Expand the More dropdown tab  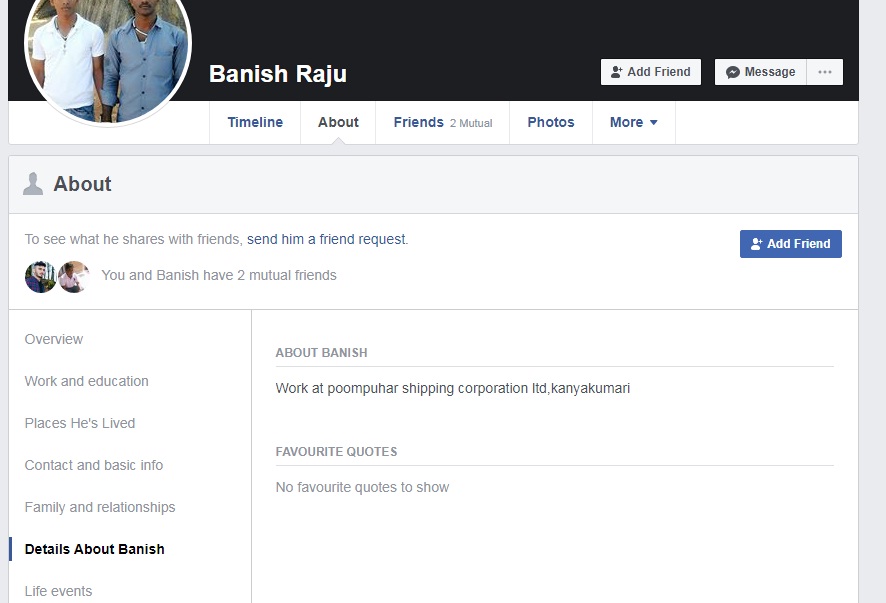click(x=633, y=122)
